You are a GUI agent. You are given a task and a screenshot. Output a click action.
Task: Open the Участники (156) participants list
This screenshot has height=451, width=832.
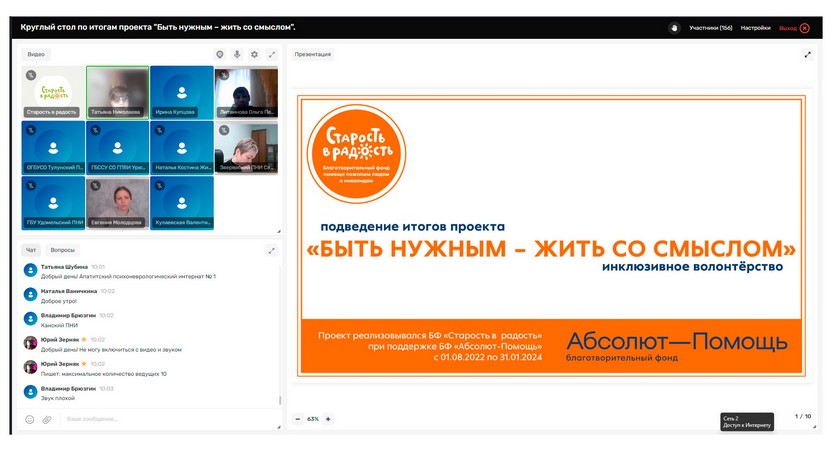[x=710, y=28]
